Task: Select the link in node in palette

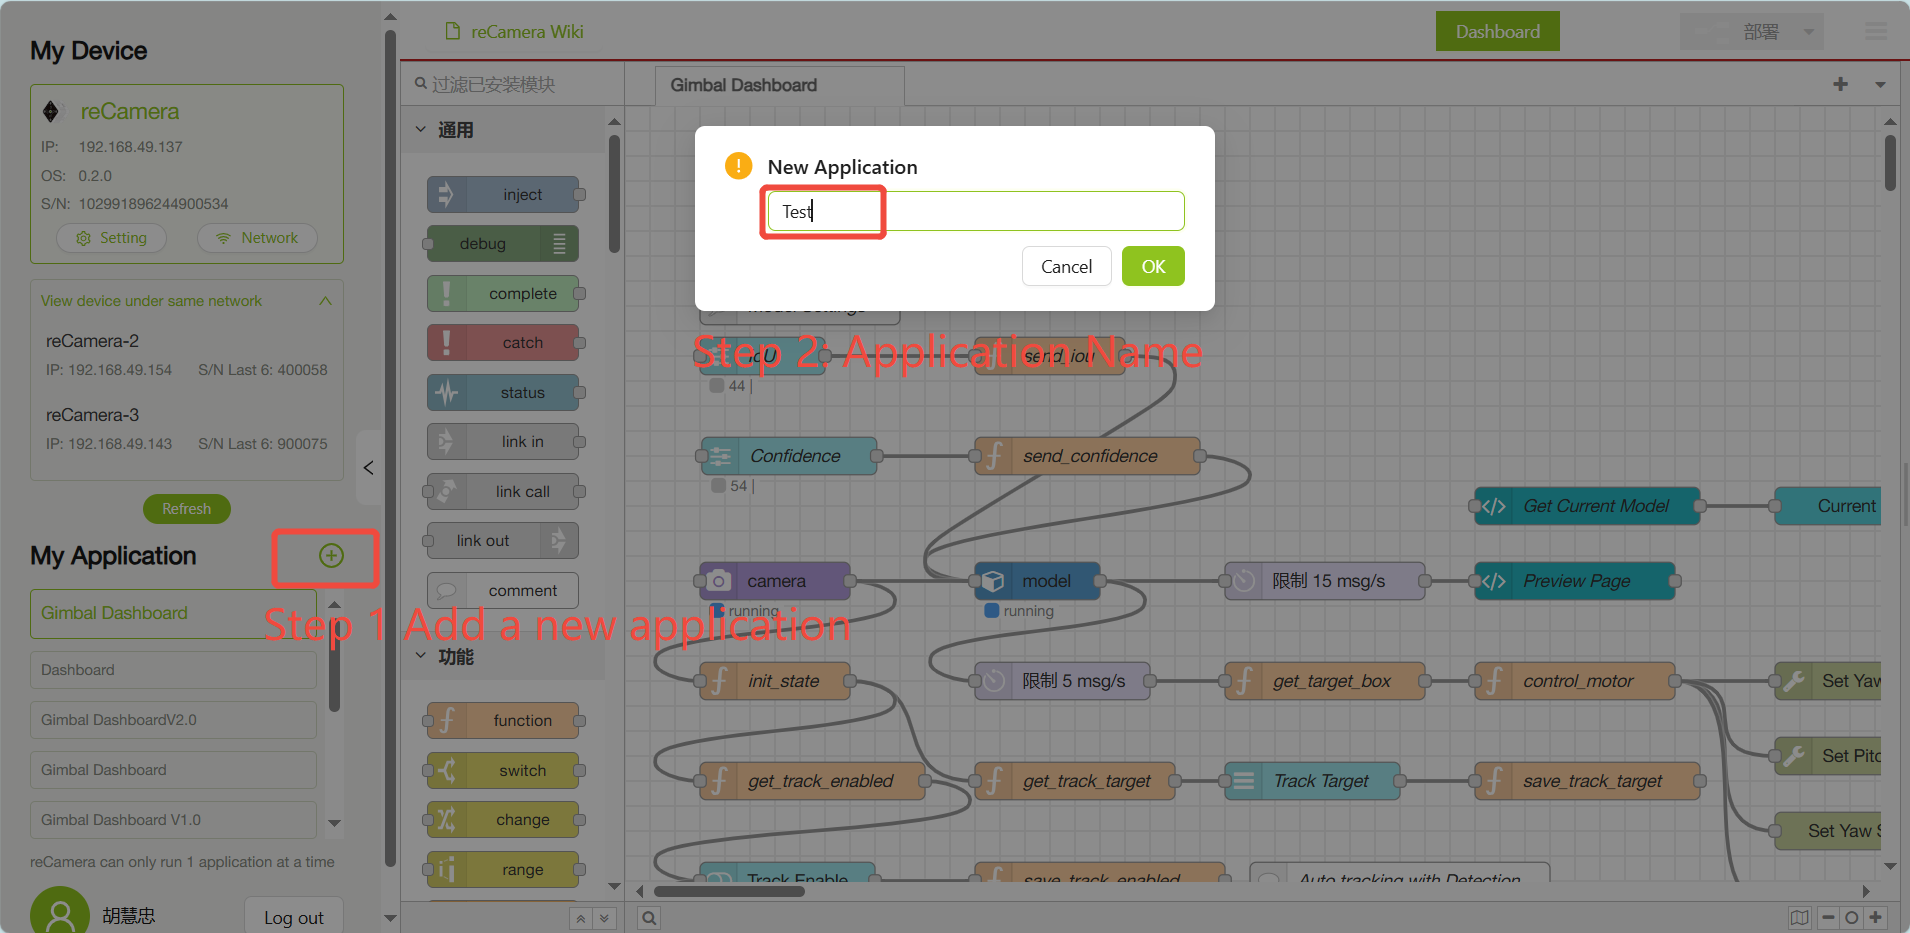Action: [x=503, y=441]
